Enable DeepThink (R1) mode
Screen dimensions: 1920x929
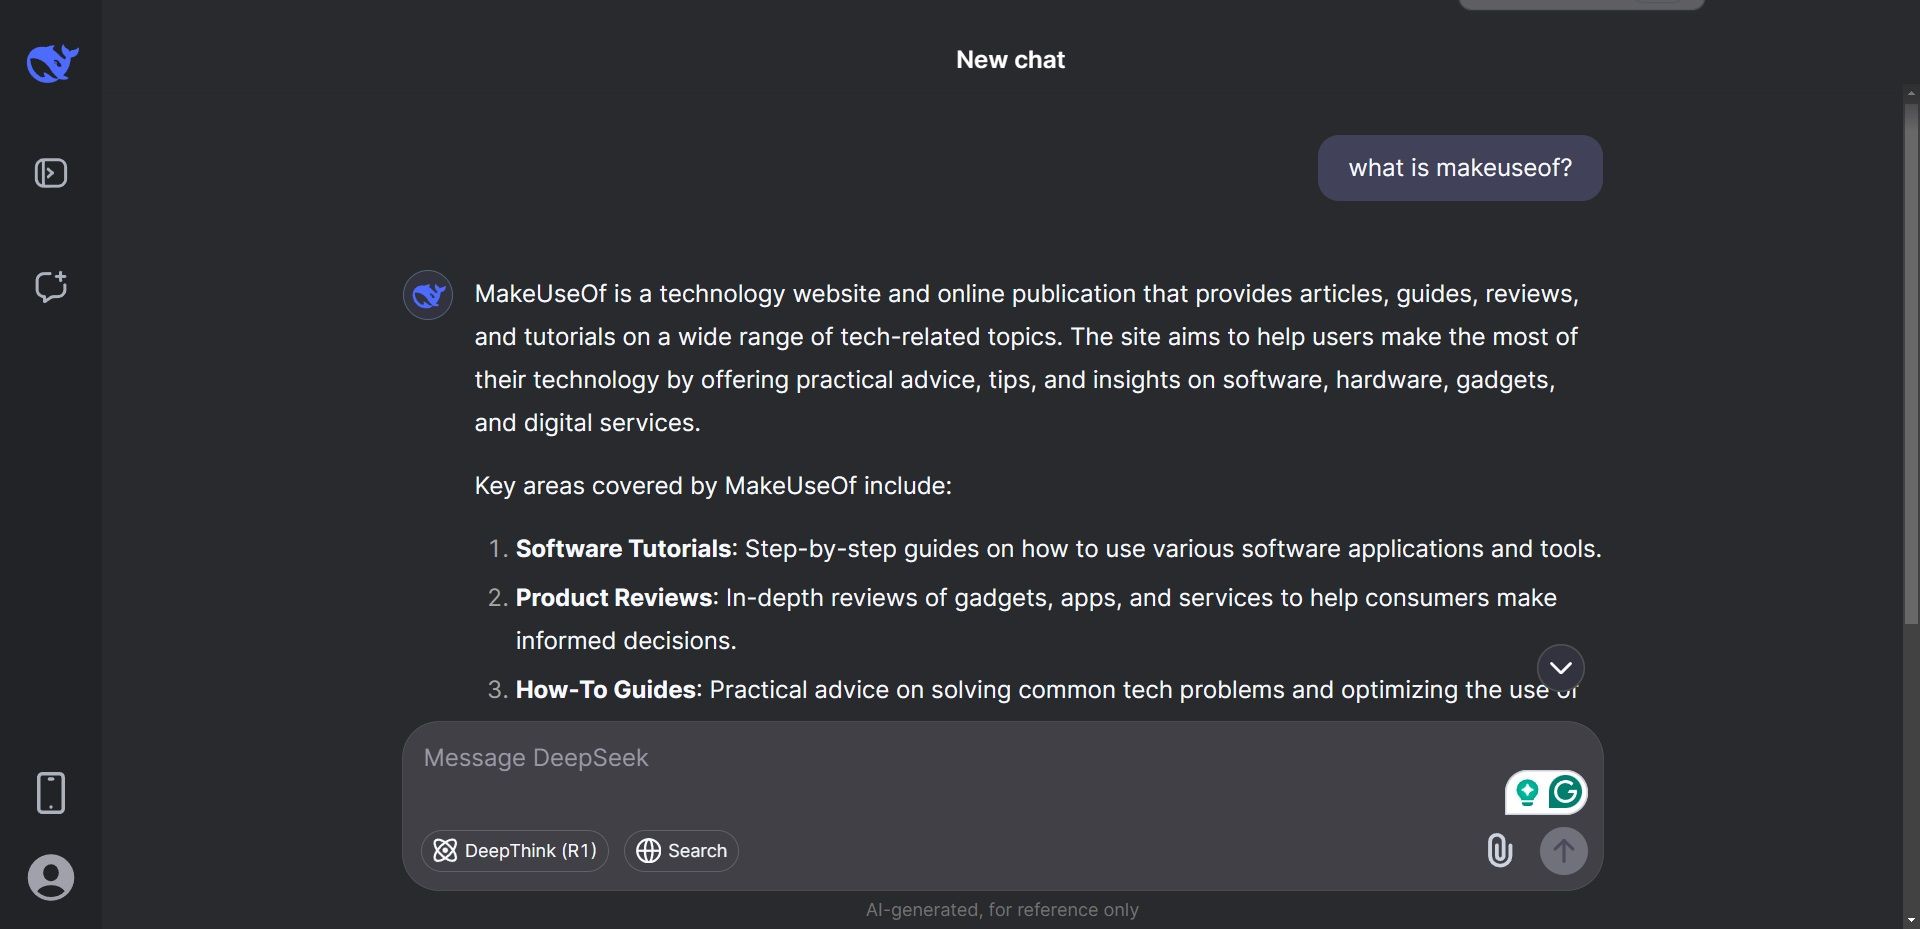(x=515, y=851)
